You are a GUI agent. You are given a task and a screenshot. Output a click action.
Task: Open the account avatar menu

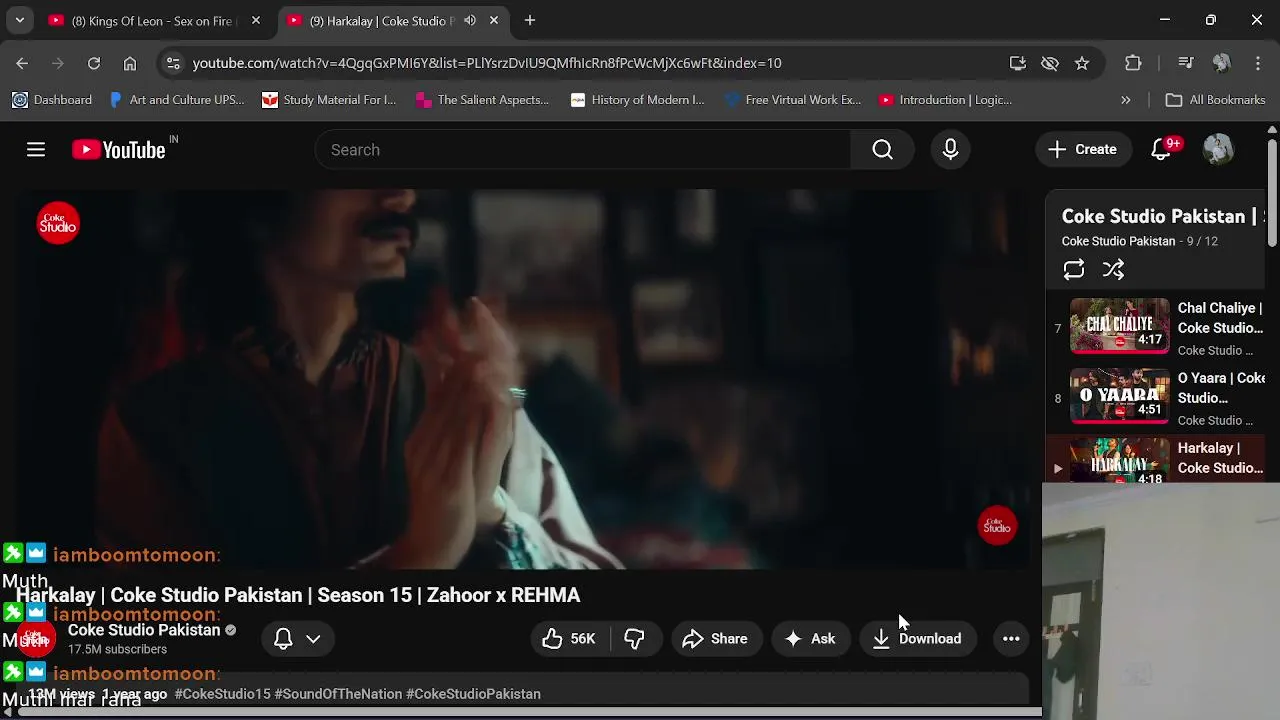(x=1218, y=150)
